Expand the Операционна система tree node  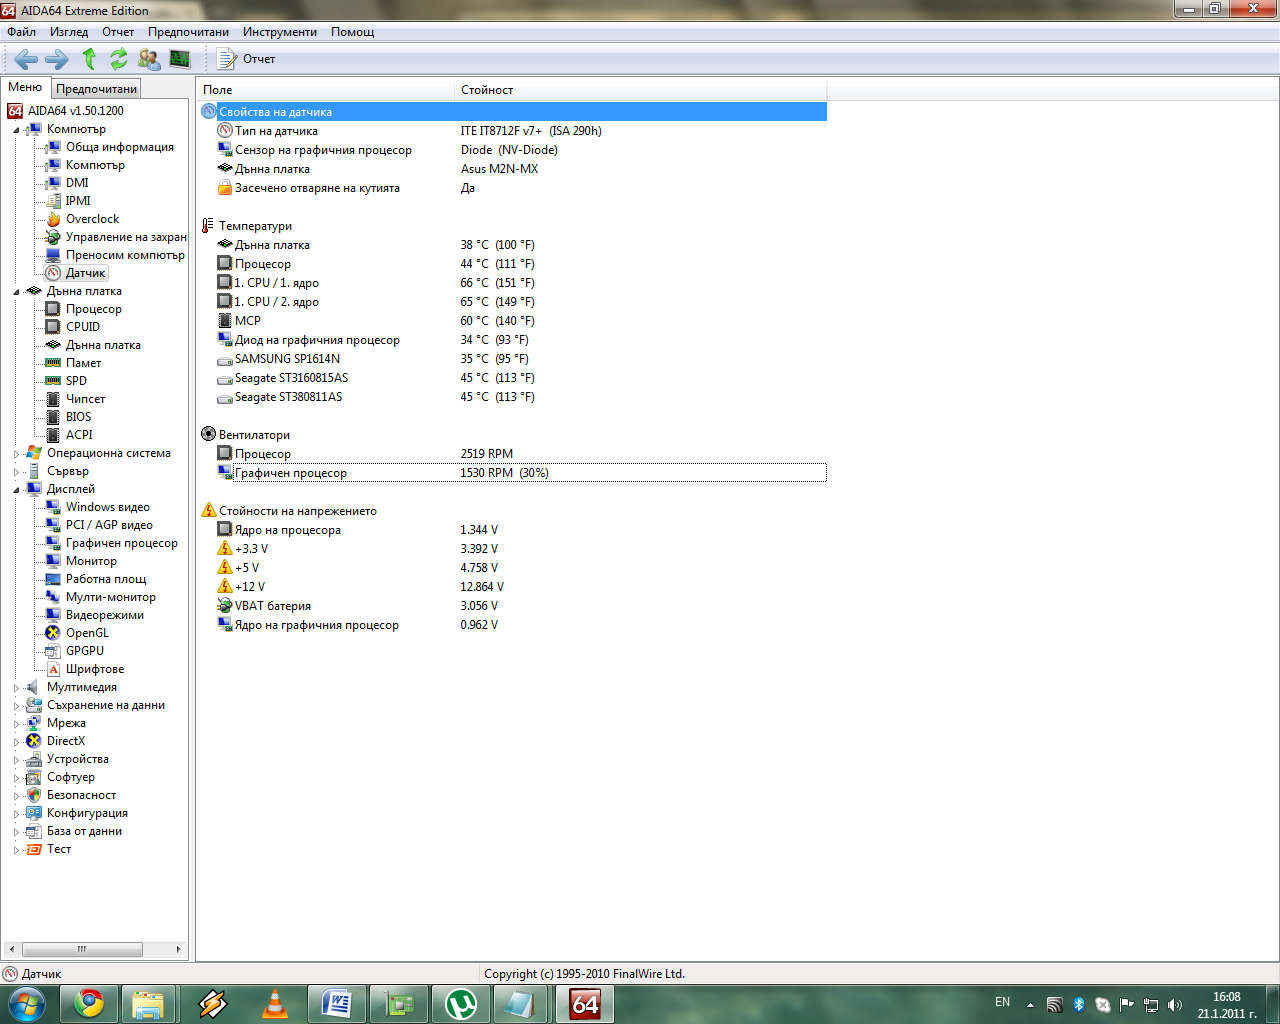point(17,454)
